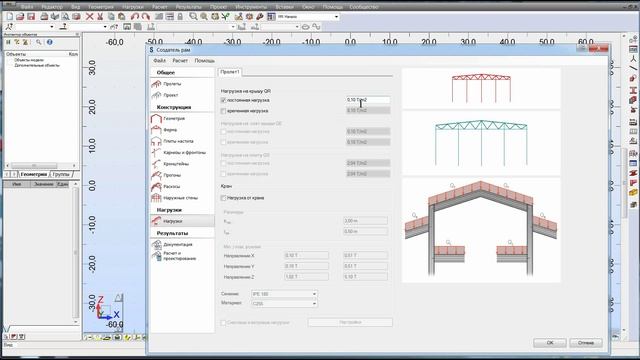Enable Нагрузка от крана checkbox
The width and height of the screenshot is (640, 360).
[x=223, y=198]
